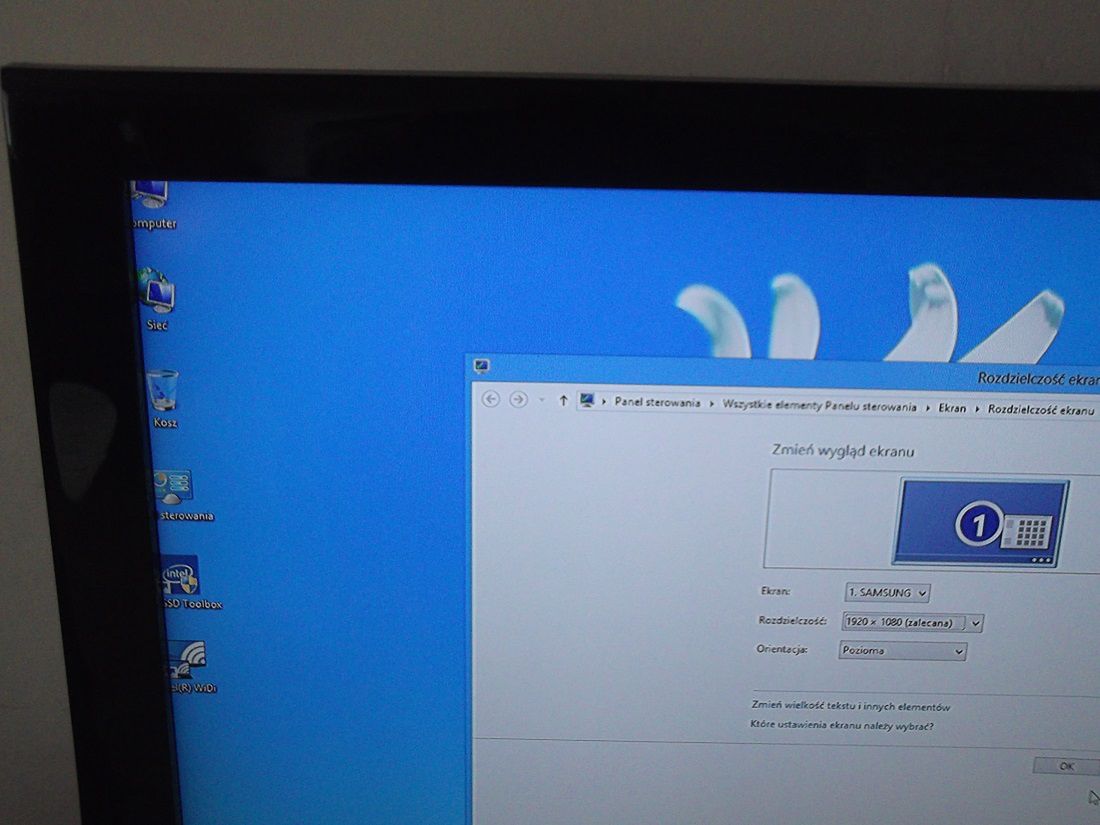1100x825 pixels.
Task: Go forward with the forward arrow
Action: [518, 399]
